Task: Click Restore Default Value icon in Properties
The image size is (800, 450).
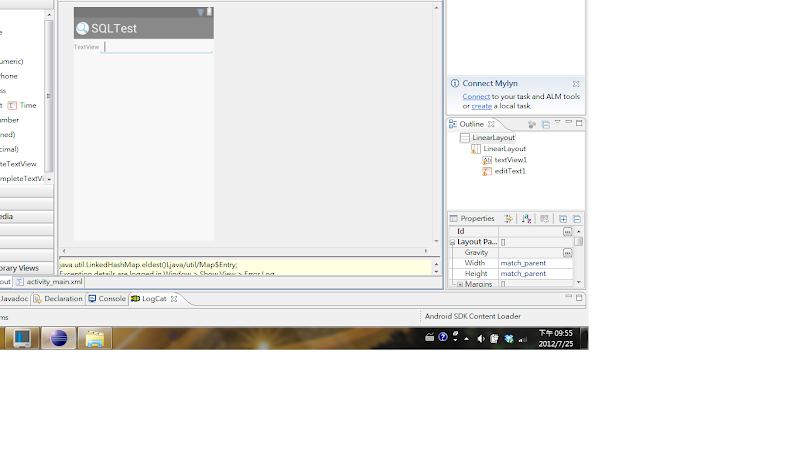Action: (x=544, y=219)
